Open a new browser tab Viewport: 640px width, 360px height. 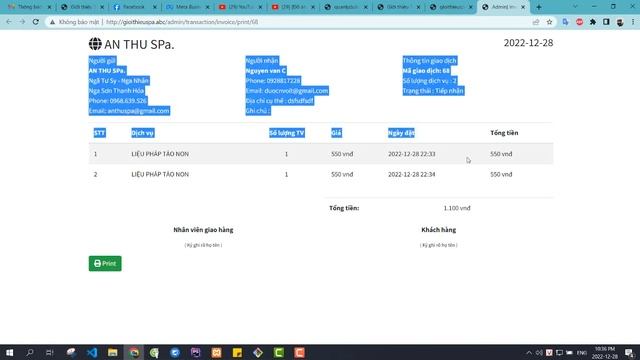[x=539, y=7]
